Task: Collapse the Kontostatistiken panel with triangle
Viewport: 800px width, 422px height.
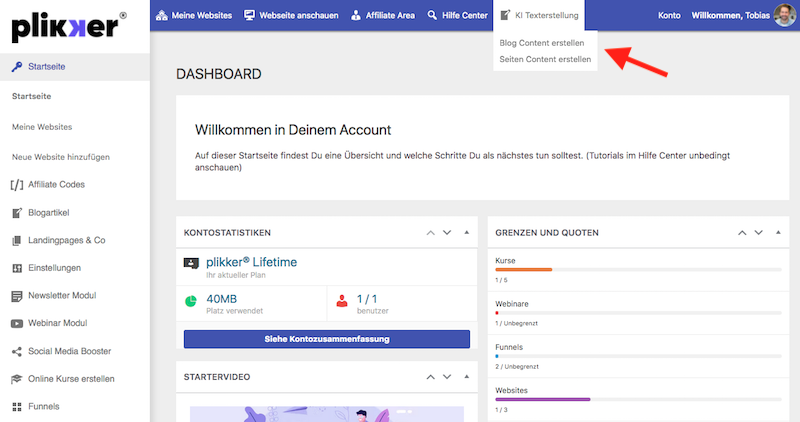Action: tap(466, 232)
